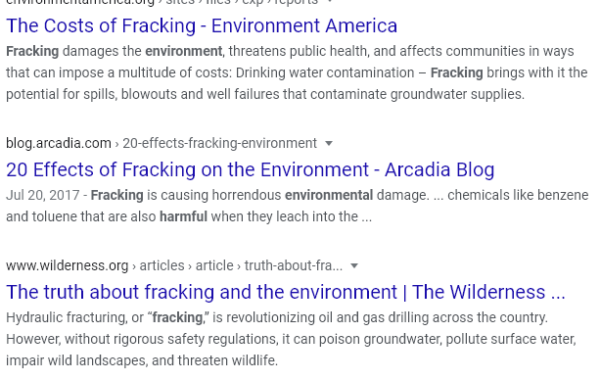This screenshot has width=600, height=380.
Task: Click the 20-effects-fracking-environment breadcrumb path
Action: pyautogui.click(x=219, y=143)
